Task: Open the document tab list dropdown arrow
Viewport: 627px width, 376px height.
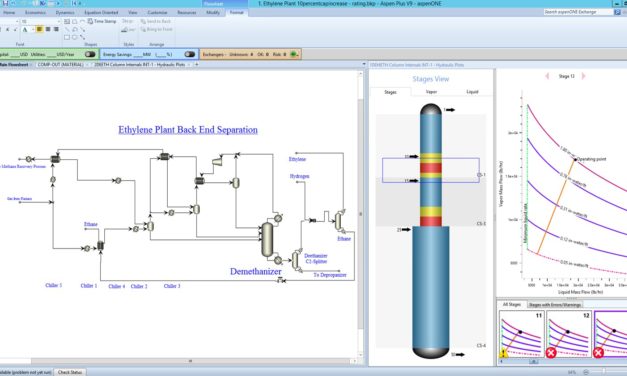Action: pyautogui.click(x=363, y=64)
